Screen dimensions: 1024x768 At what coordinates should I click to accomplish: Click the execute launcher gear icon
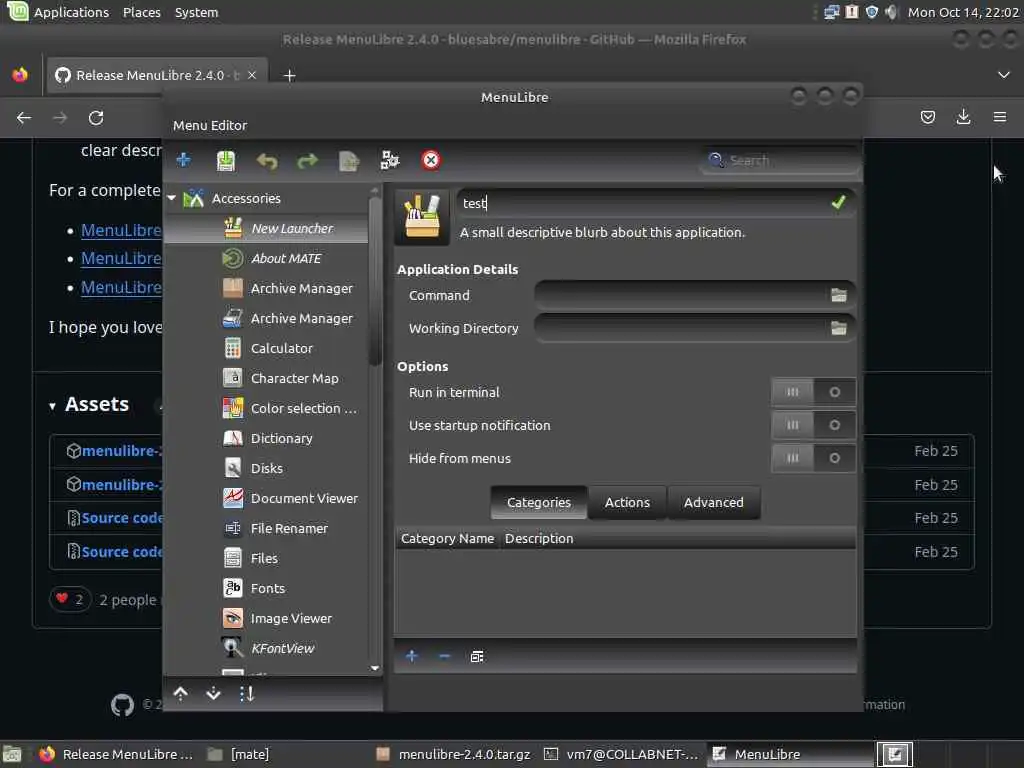(390, 160)
